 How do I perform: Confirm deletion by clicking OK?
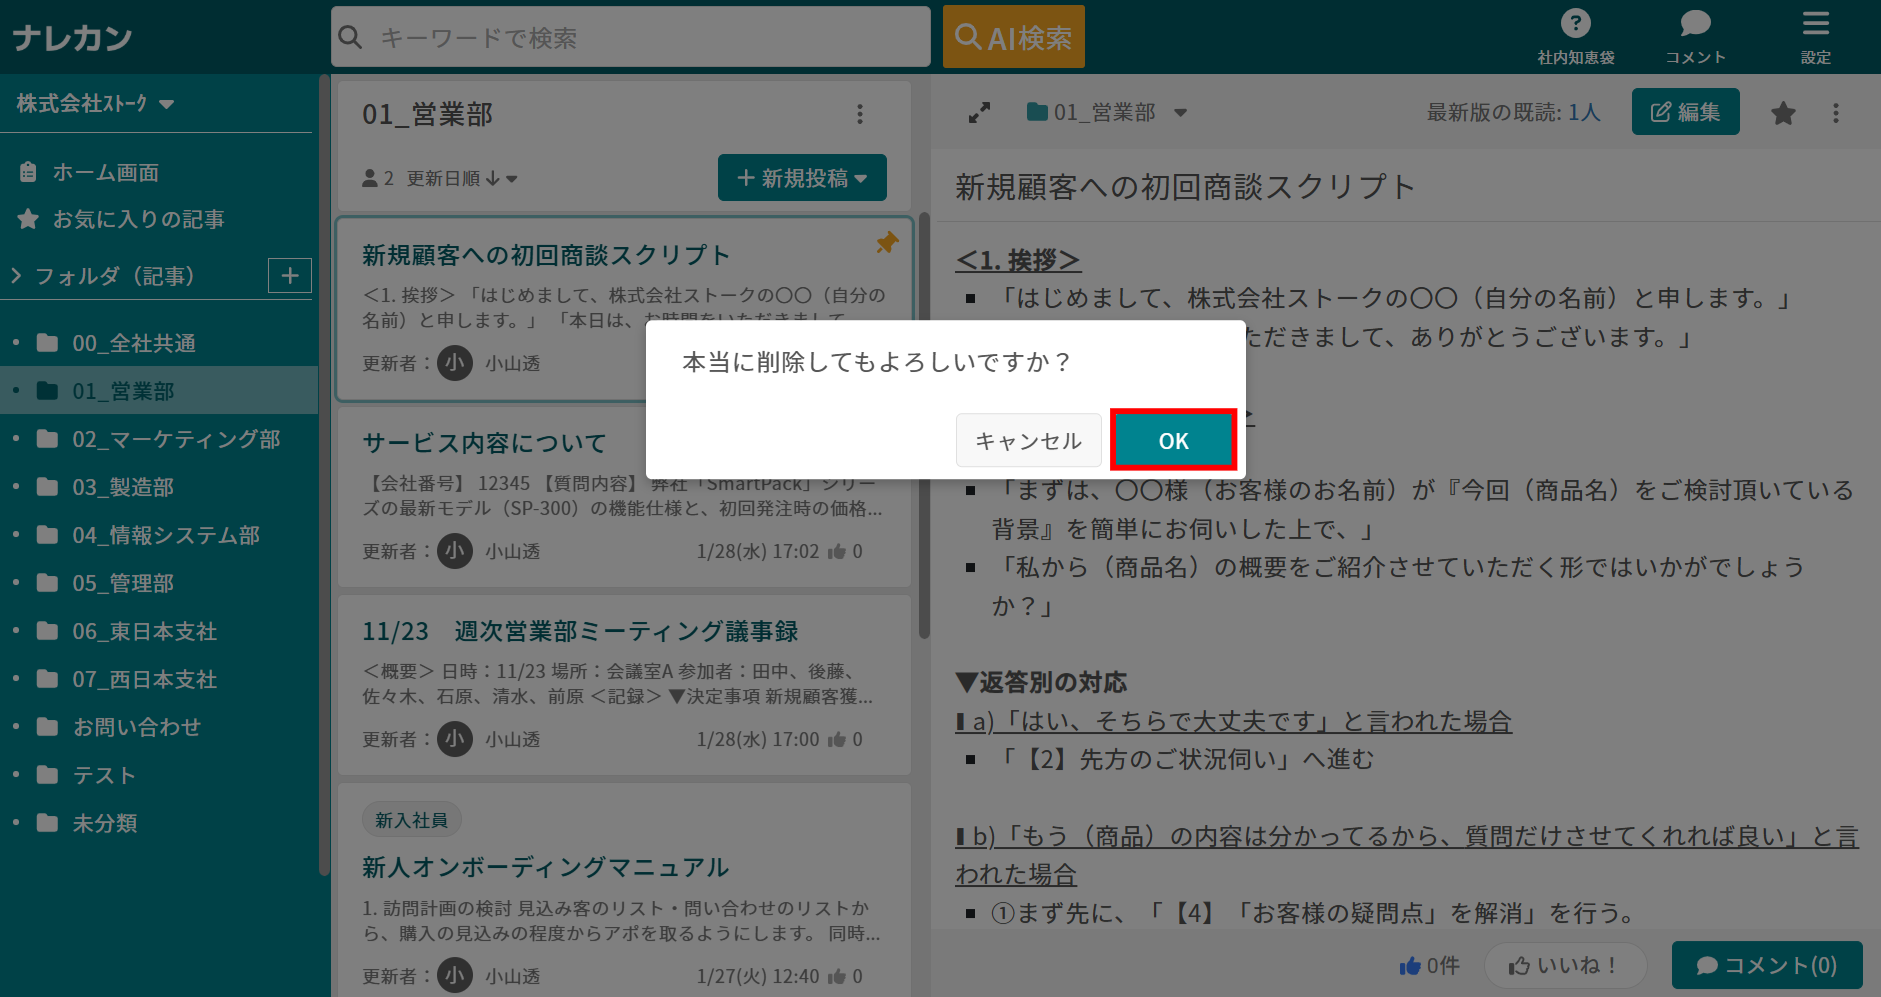pos(1173,440)
